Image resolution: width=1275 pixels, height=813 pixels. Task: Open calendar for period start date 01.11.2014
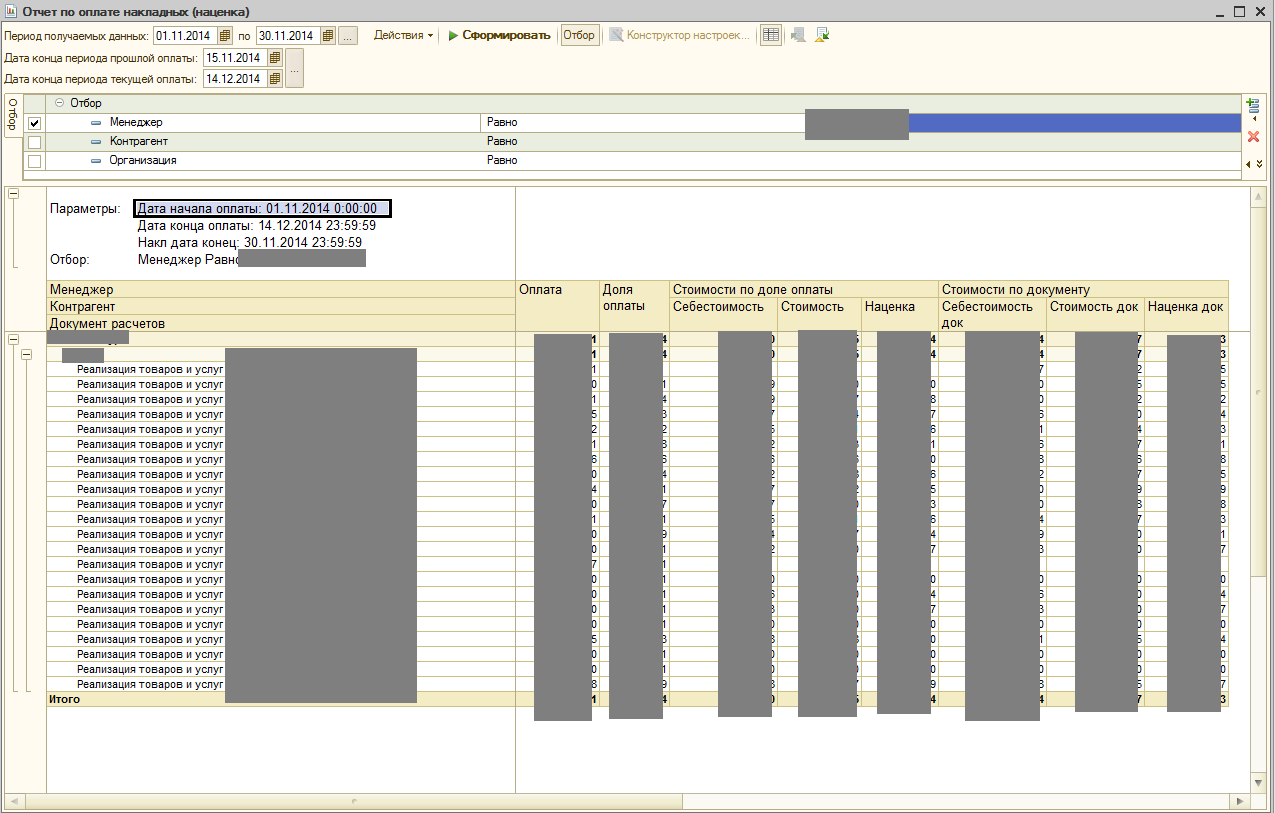click(x=225, y=36)
